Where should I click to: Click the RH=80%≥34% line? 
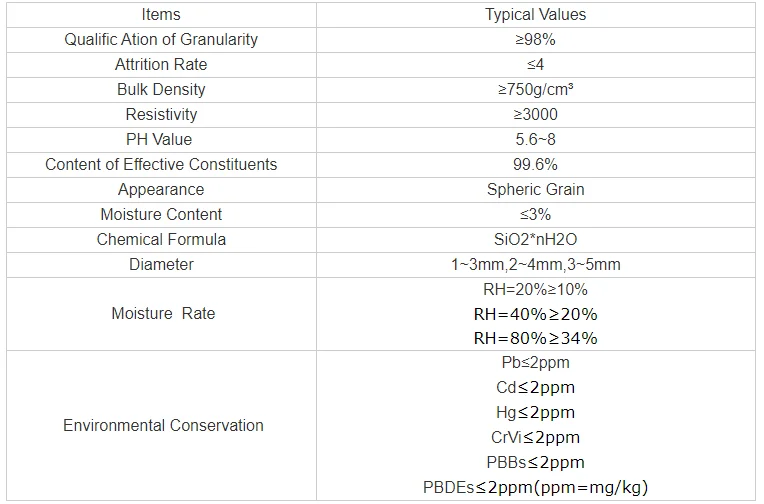535,339
